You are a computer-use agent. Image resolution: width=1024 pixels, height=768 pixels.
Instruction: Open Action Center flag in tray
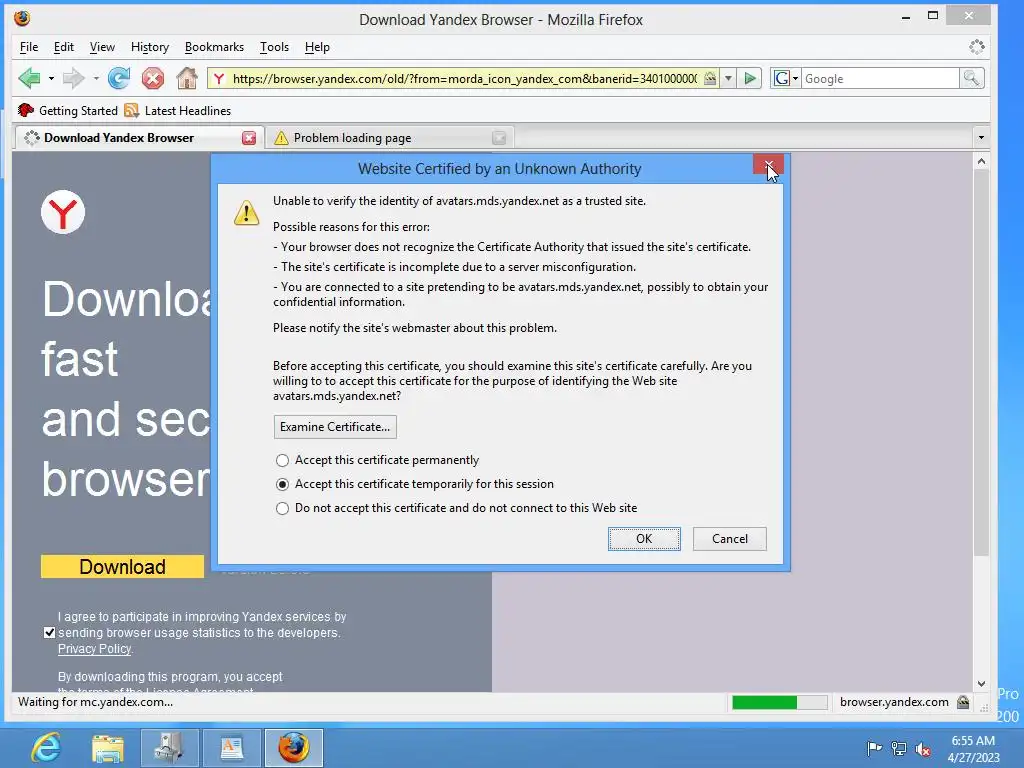(874, 748)
